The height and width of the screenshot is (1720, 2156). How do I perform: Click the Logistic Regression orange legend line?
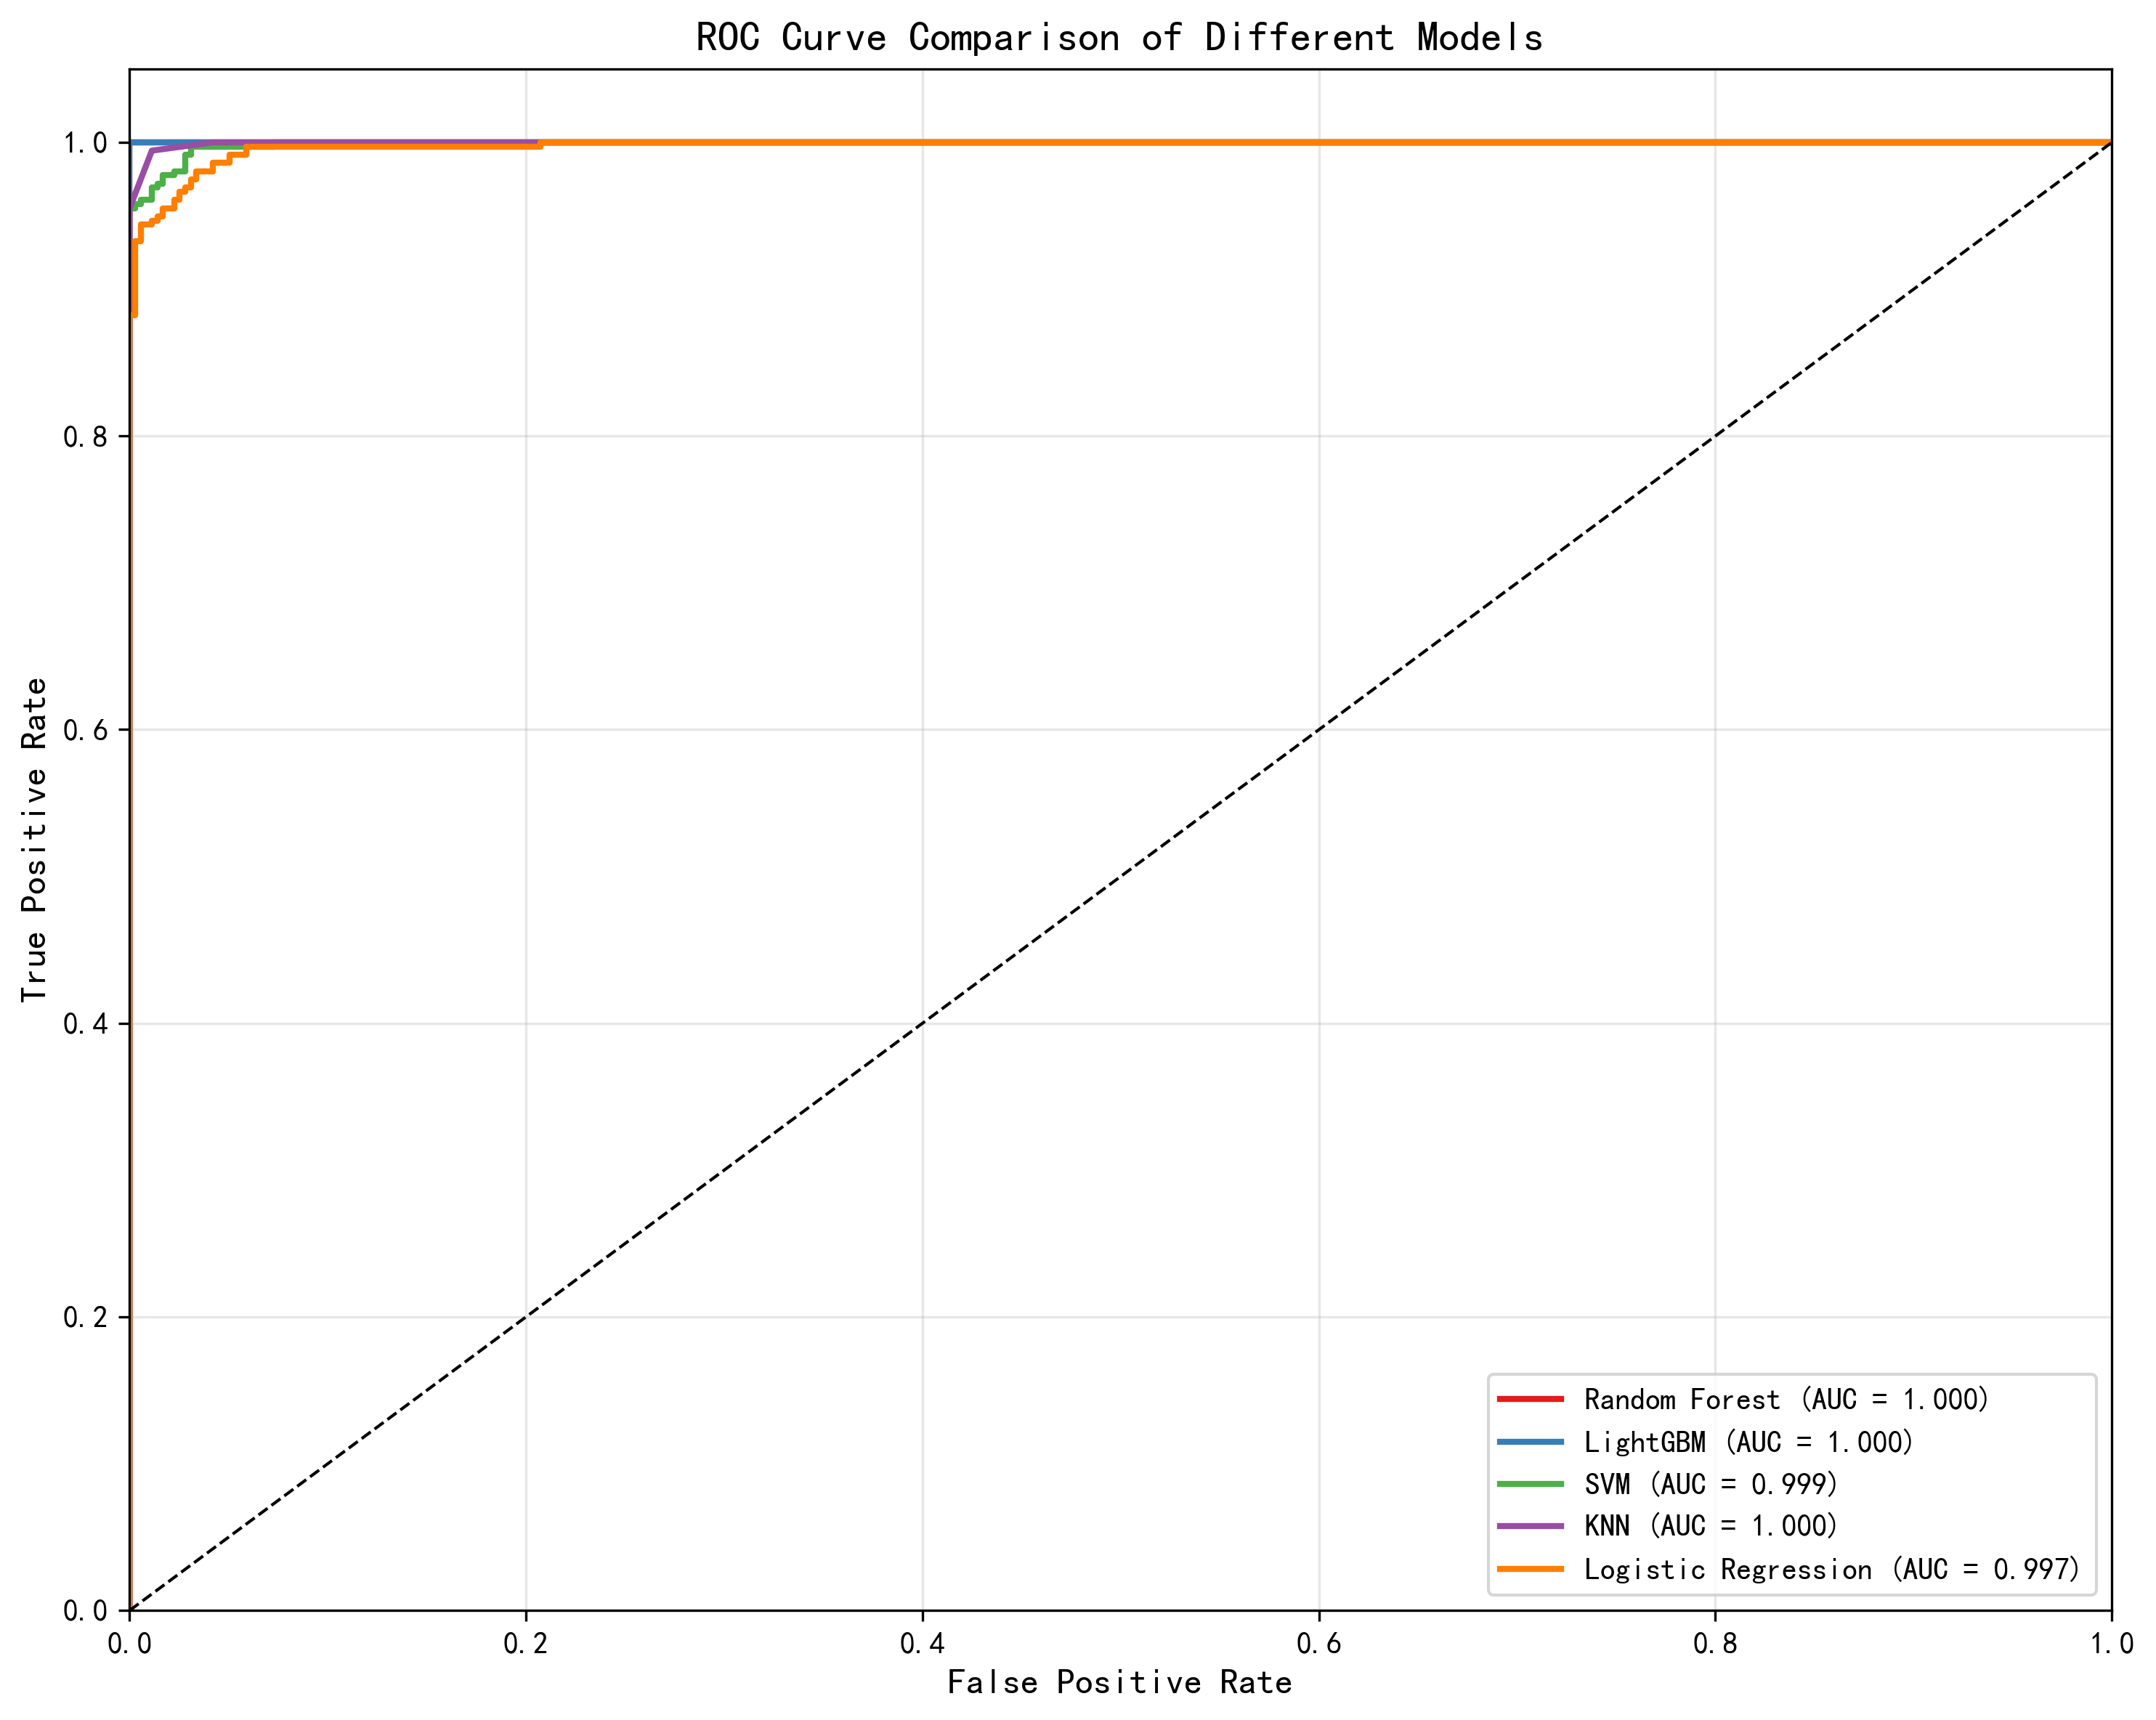[x=1530, y=1569]
